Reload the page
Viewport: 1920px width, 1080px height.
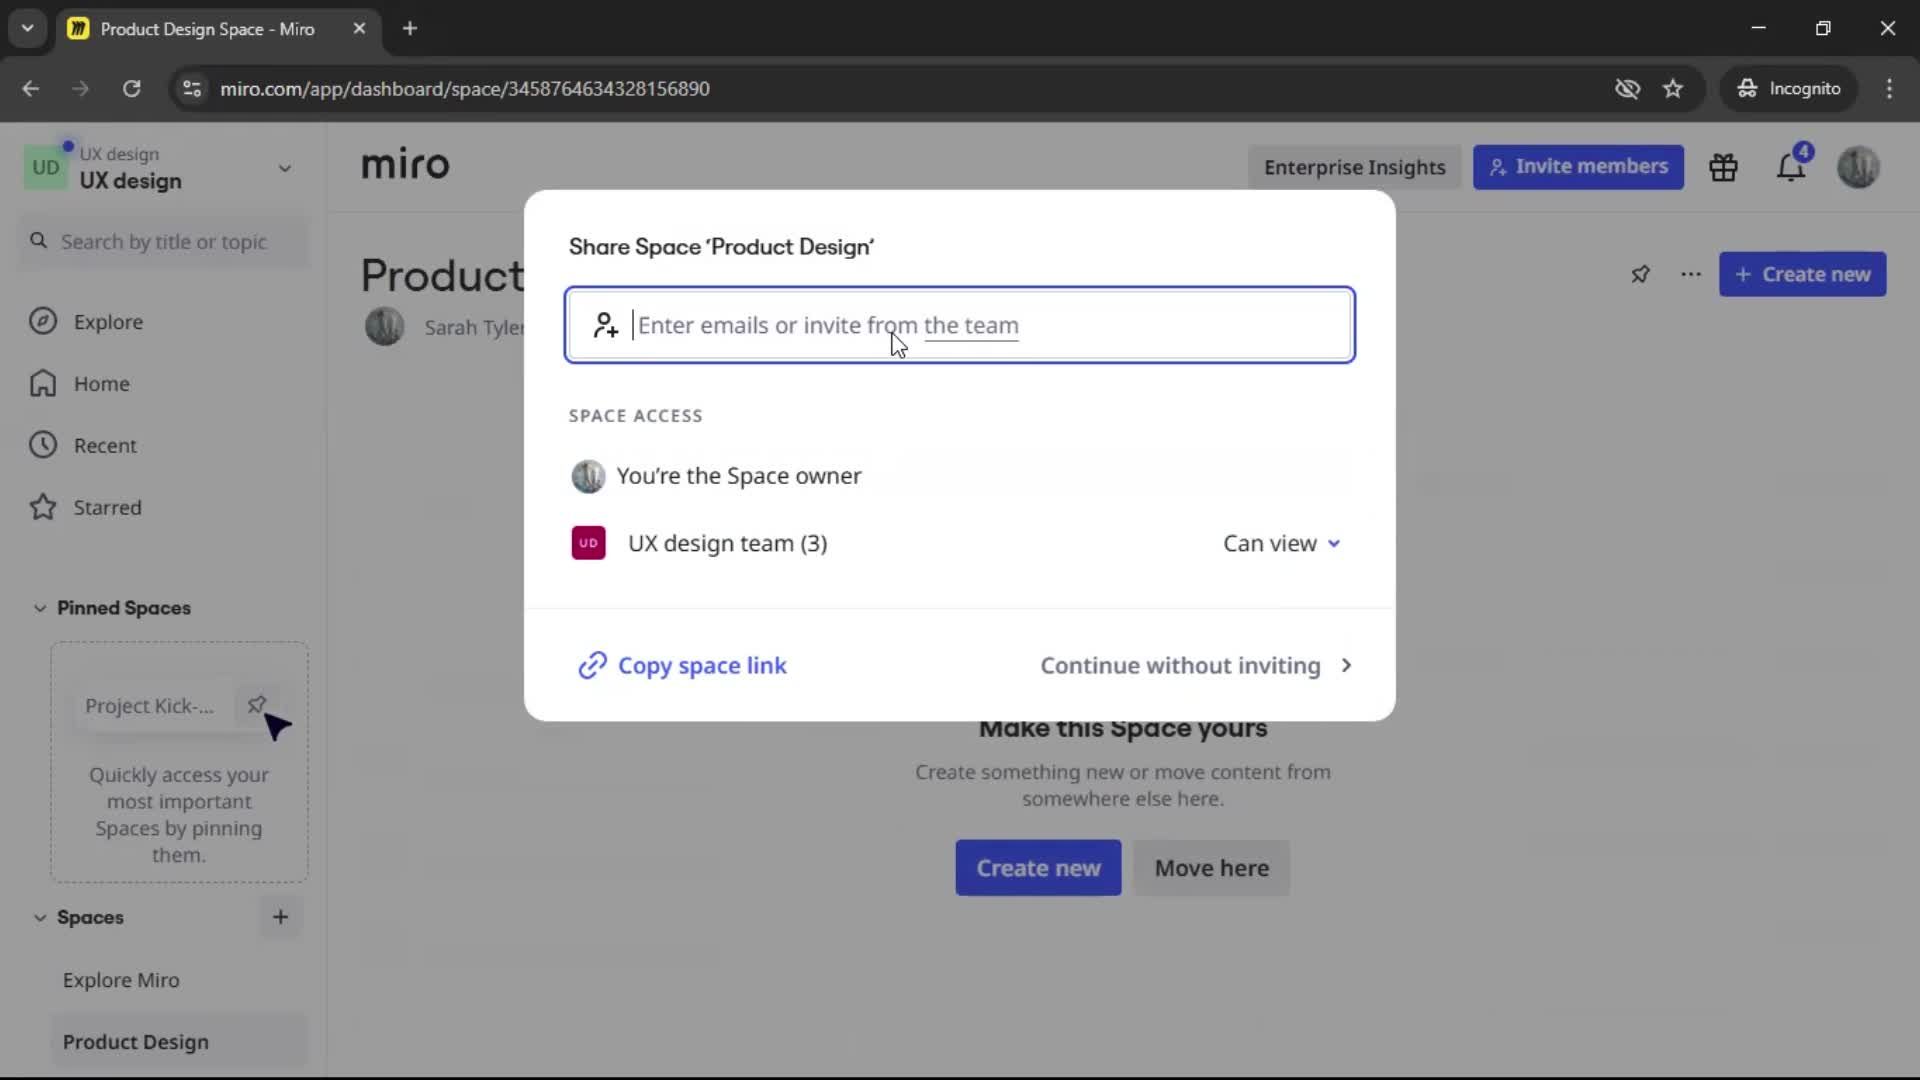[131, 88]
